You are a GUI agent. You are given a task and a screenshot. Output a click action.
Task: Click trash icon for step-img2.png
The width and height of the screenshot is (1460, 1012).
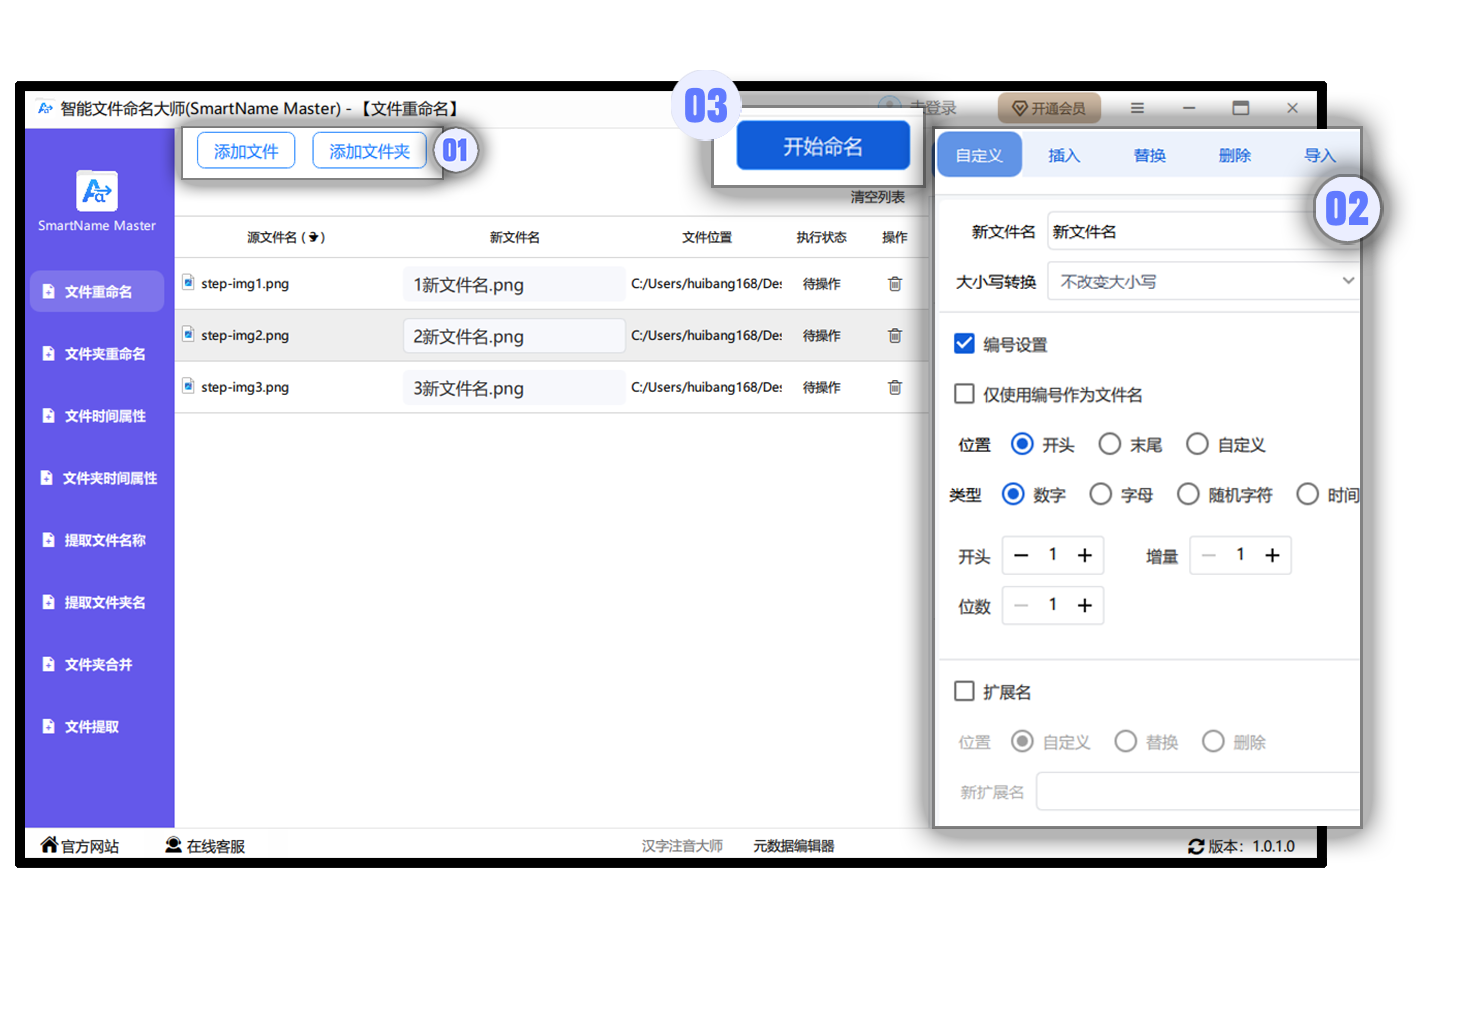pos(894,336)
